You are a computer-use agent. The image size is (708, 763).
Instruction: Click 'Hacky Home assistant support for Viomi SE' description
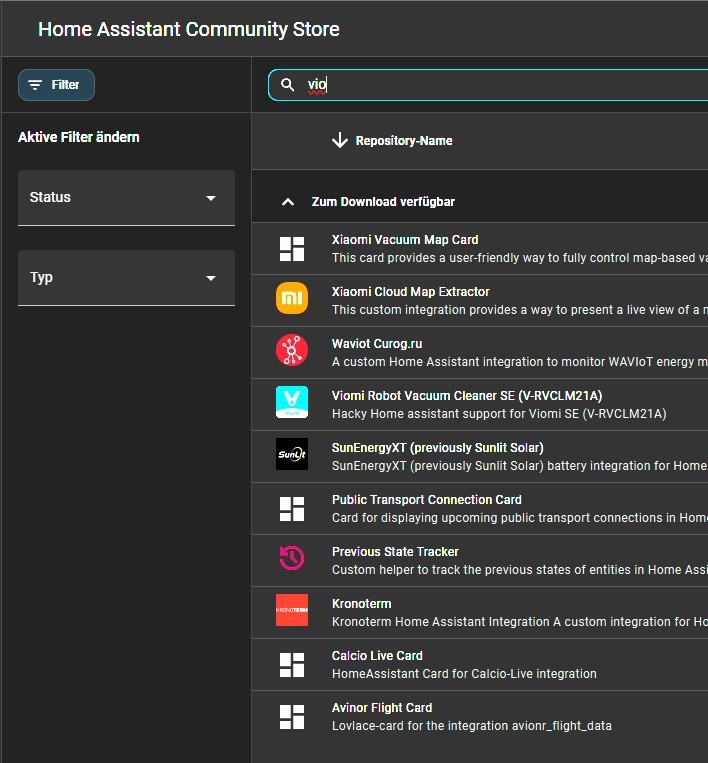(x=499, y=414)
